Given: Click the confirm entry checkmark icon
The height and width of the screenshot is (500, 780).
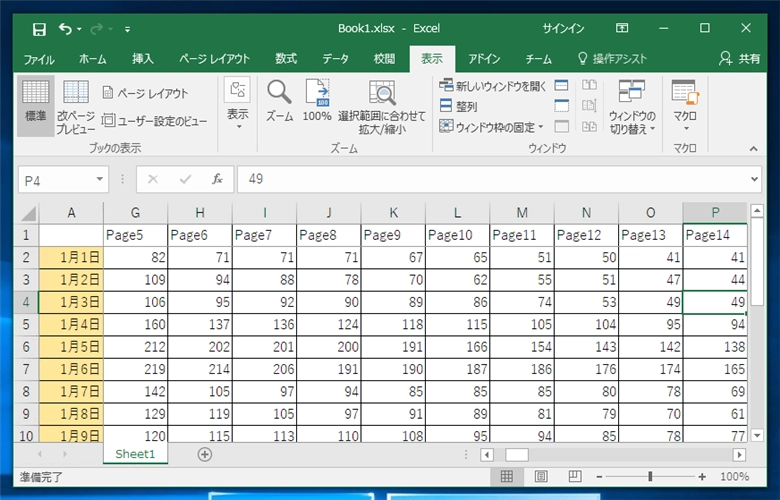Looking at the screenshot, I should 186,179.
